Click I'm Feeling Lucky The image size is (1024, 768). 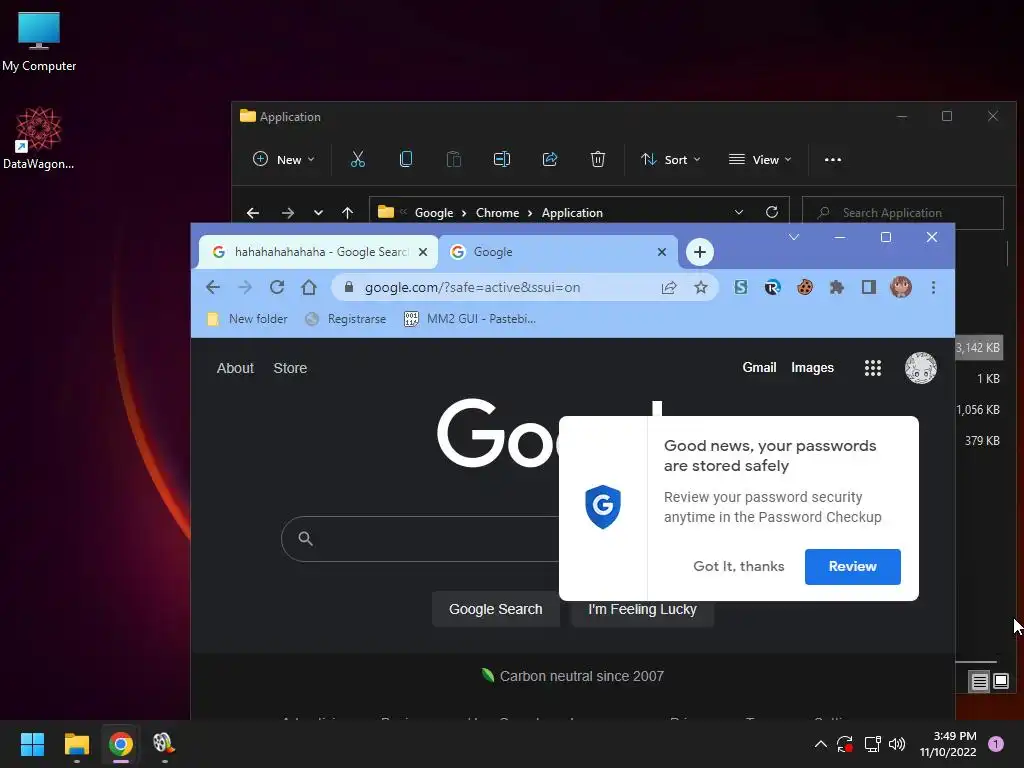point(643,614)
